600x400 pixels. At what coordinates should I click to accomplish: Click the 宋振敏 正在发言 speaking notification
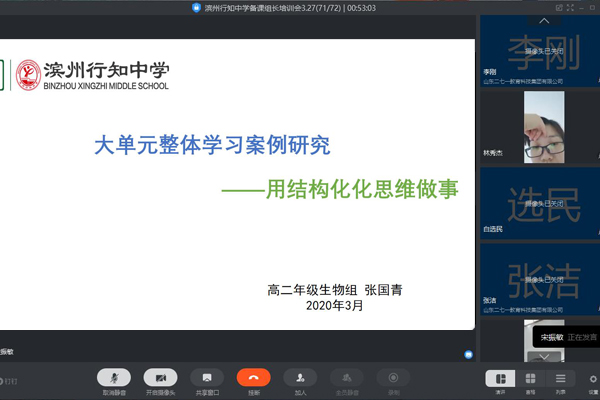[x=568, y=337]
